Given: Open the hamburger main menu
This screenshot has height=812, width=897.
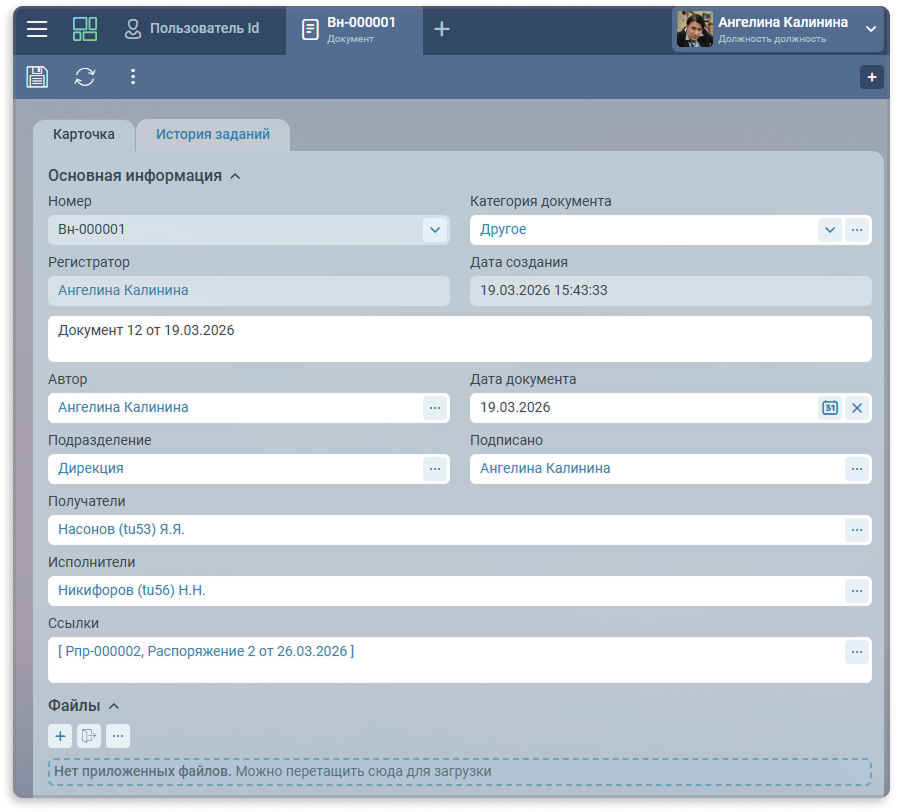Looking at the screenshot, I should 37,29.
